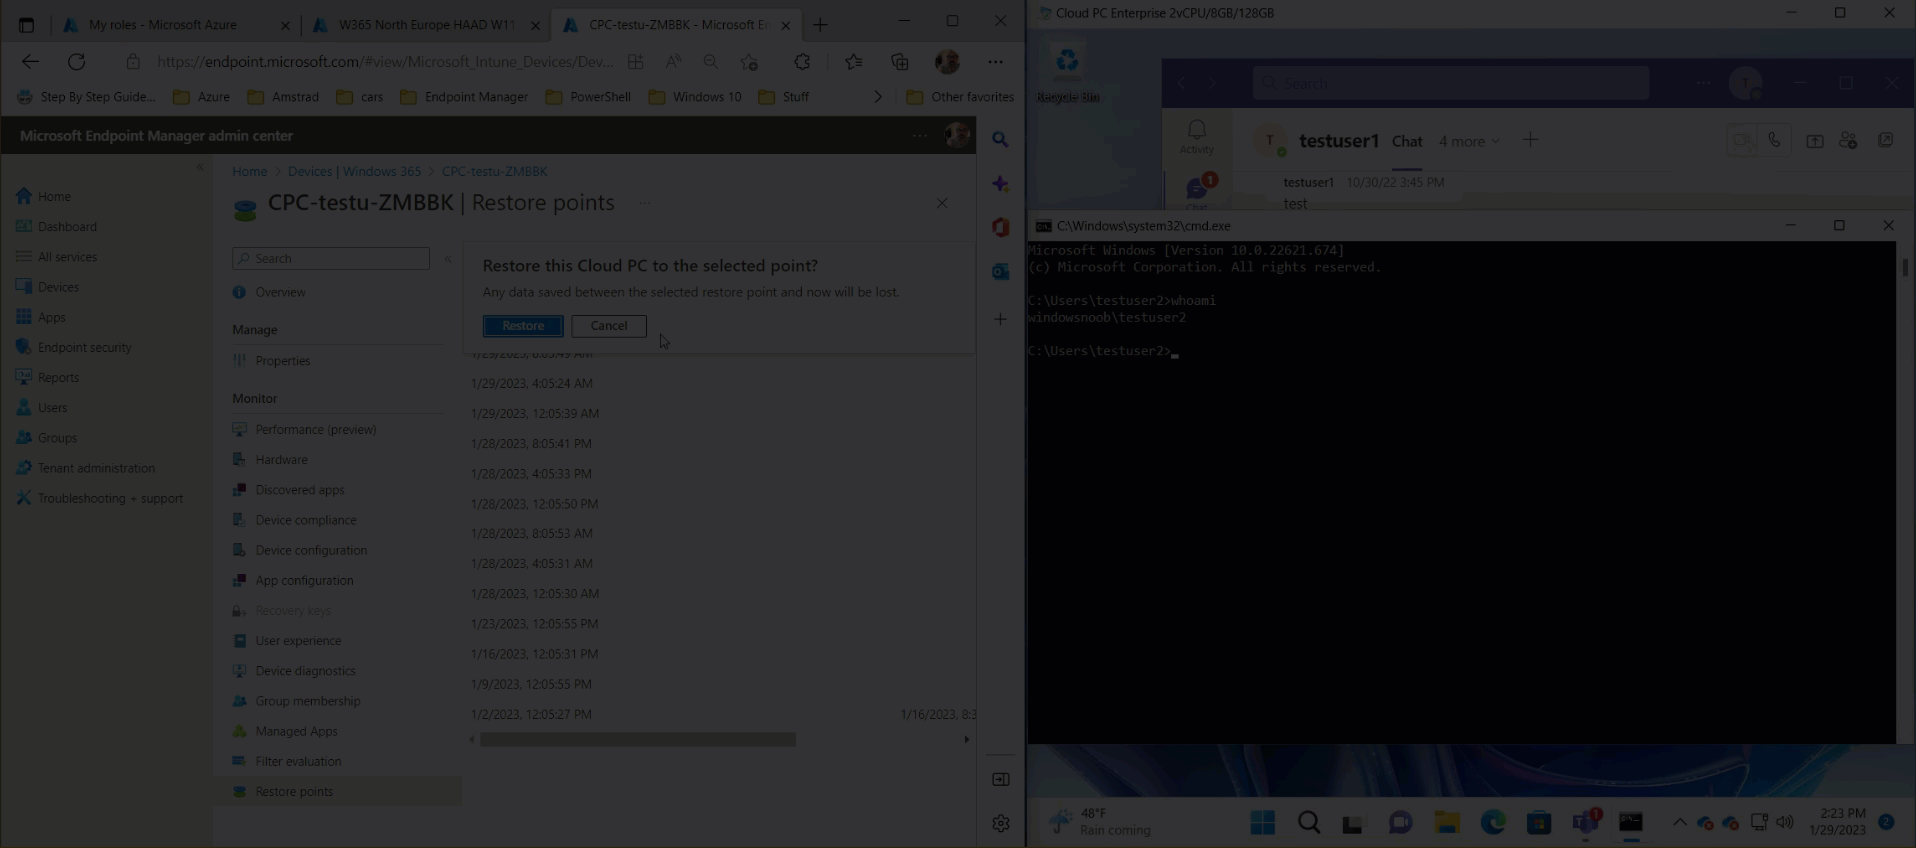Viewport: 1916px width, 848px height.
Task: Click Devices | Windows 365 breadcrumb
Action: (354, 171)
